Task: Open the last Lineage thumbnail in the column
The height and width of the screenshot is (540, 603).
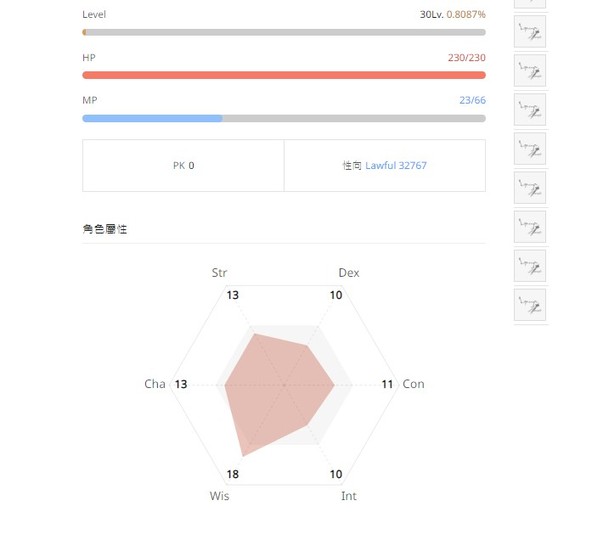Action: (530, 305)
